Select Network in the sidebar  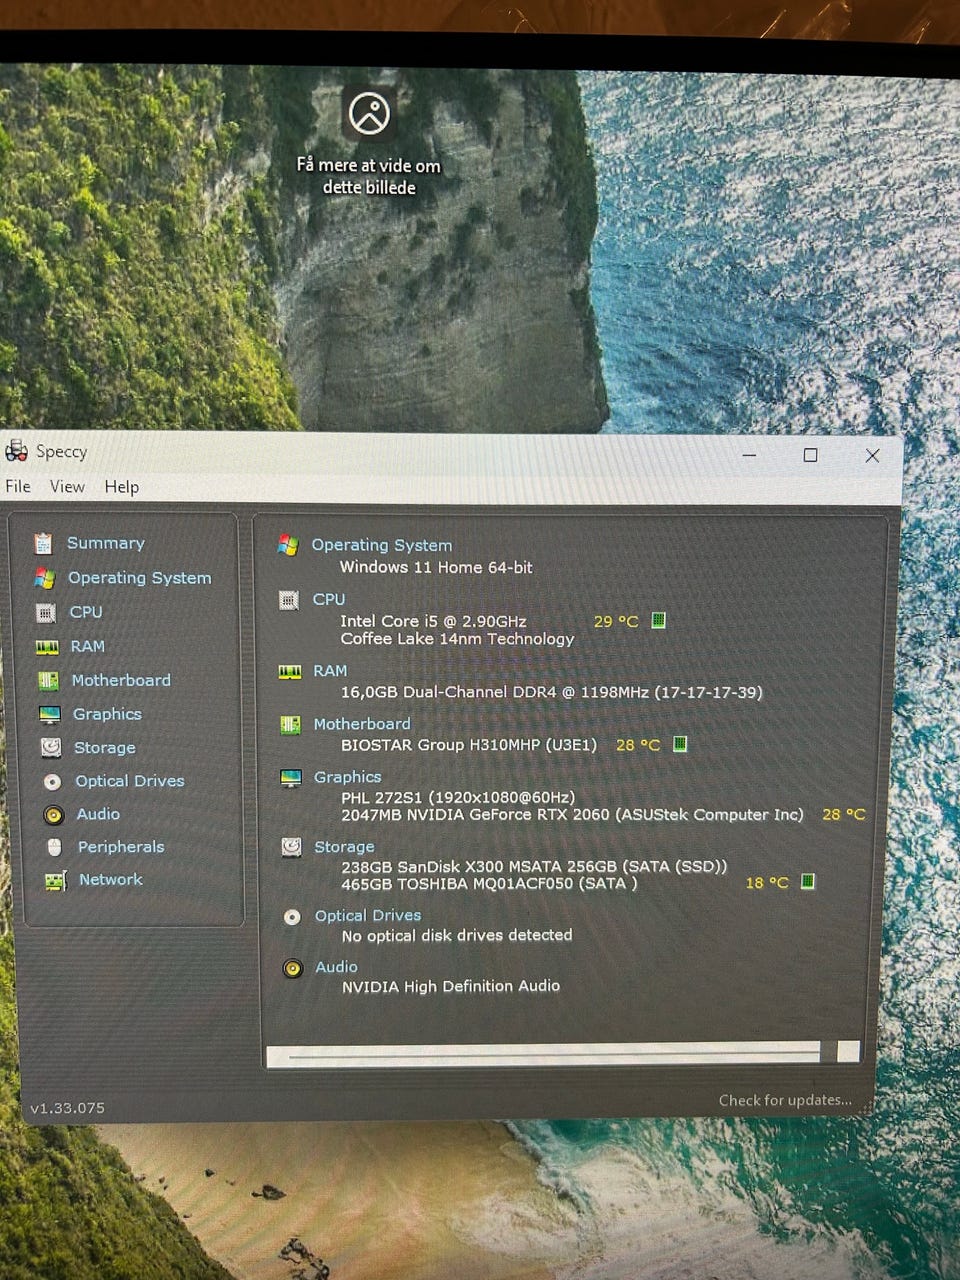pos(111,880)
